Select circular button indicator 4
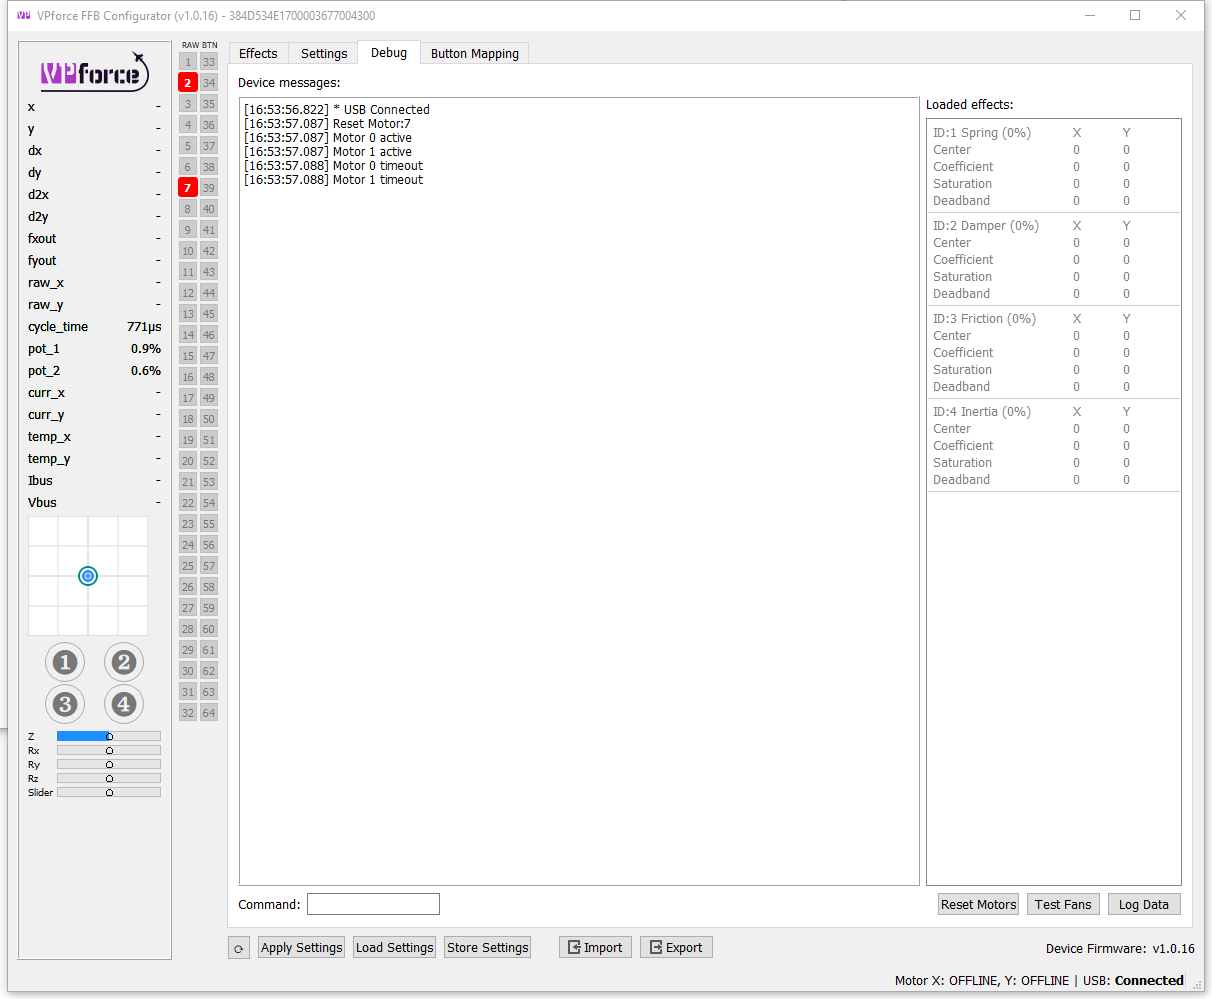The height and width of the screenshot is (999, 1212). pyautogui.click(x=123, y=704)
